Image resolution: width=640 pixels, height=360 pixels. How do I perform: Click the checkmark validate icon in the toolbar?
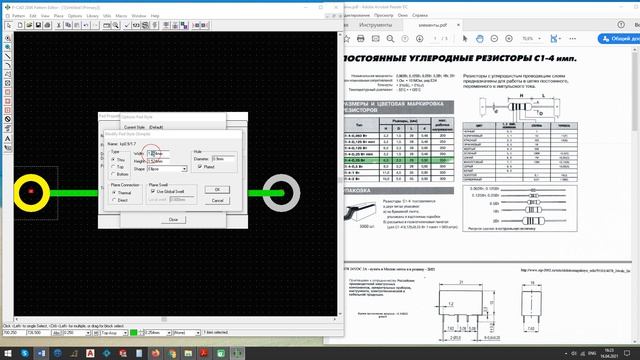[127, 25]
